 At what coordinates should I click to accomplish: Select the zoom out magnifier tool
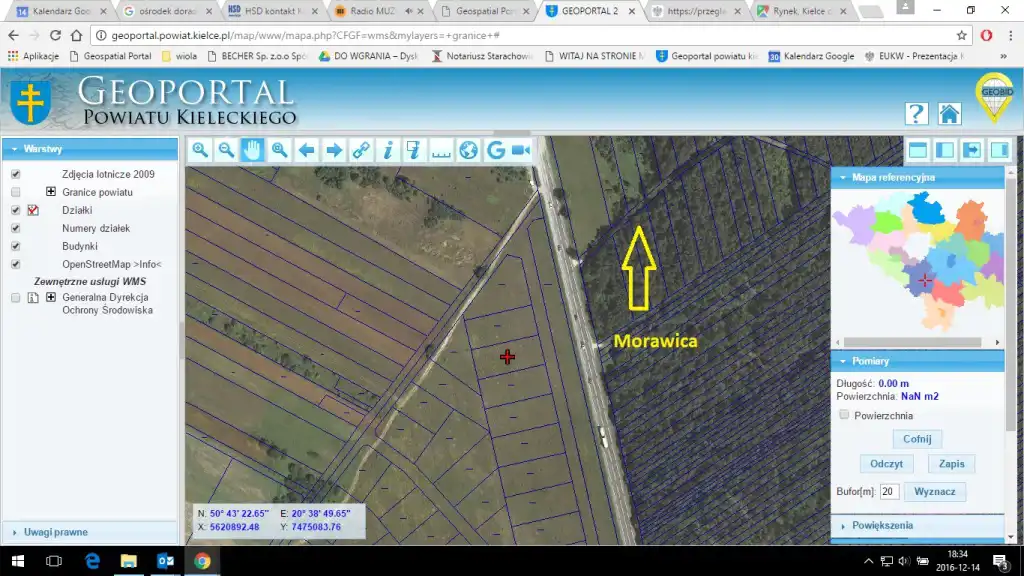pos(227,150)
